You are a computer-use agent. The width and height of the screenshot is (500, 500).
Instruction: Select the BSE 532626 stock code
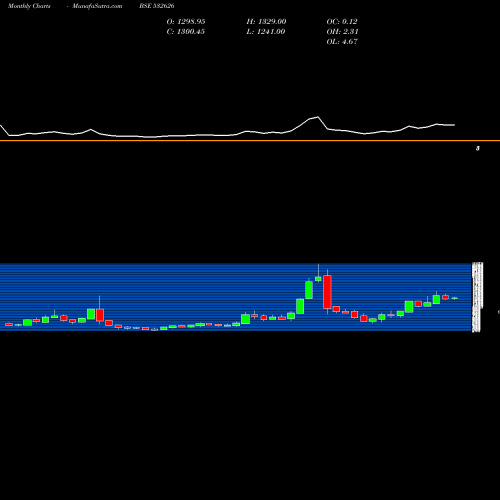pyautogui.click(x=157, y=6)
